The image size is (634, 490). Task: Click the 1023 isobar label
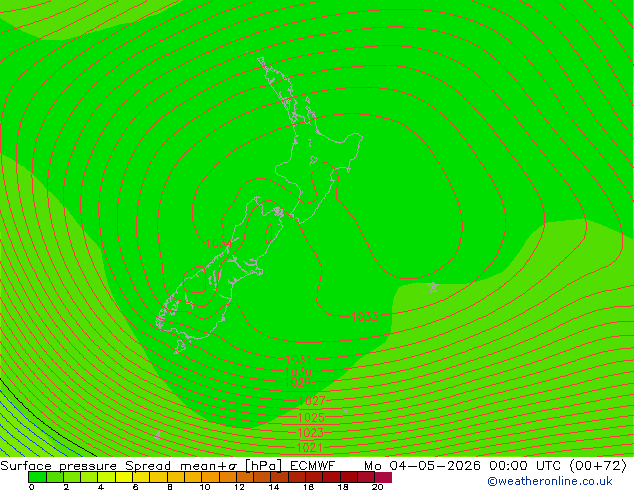tap(311, 433)
